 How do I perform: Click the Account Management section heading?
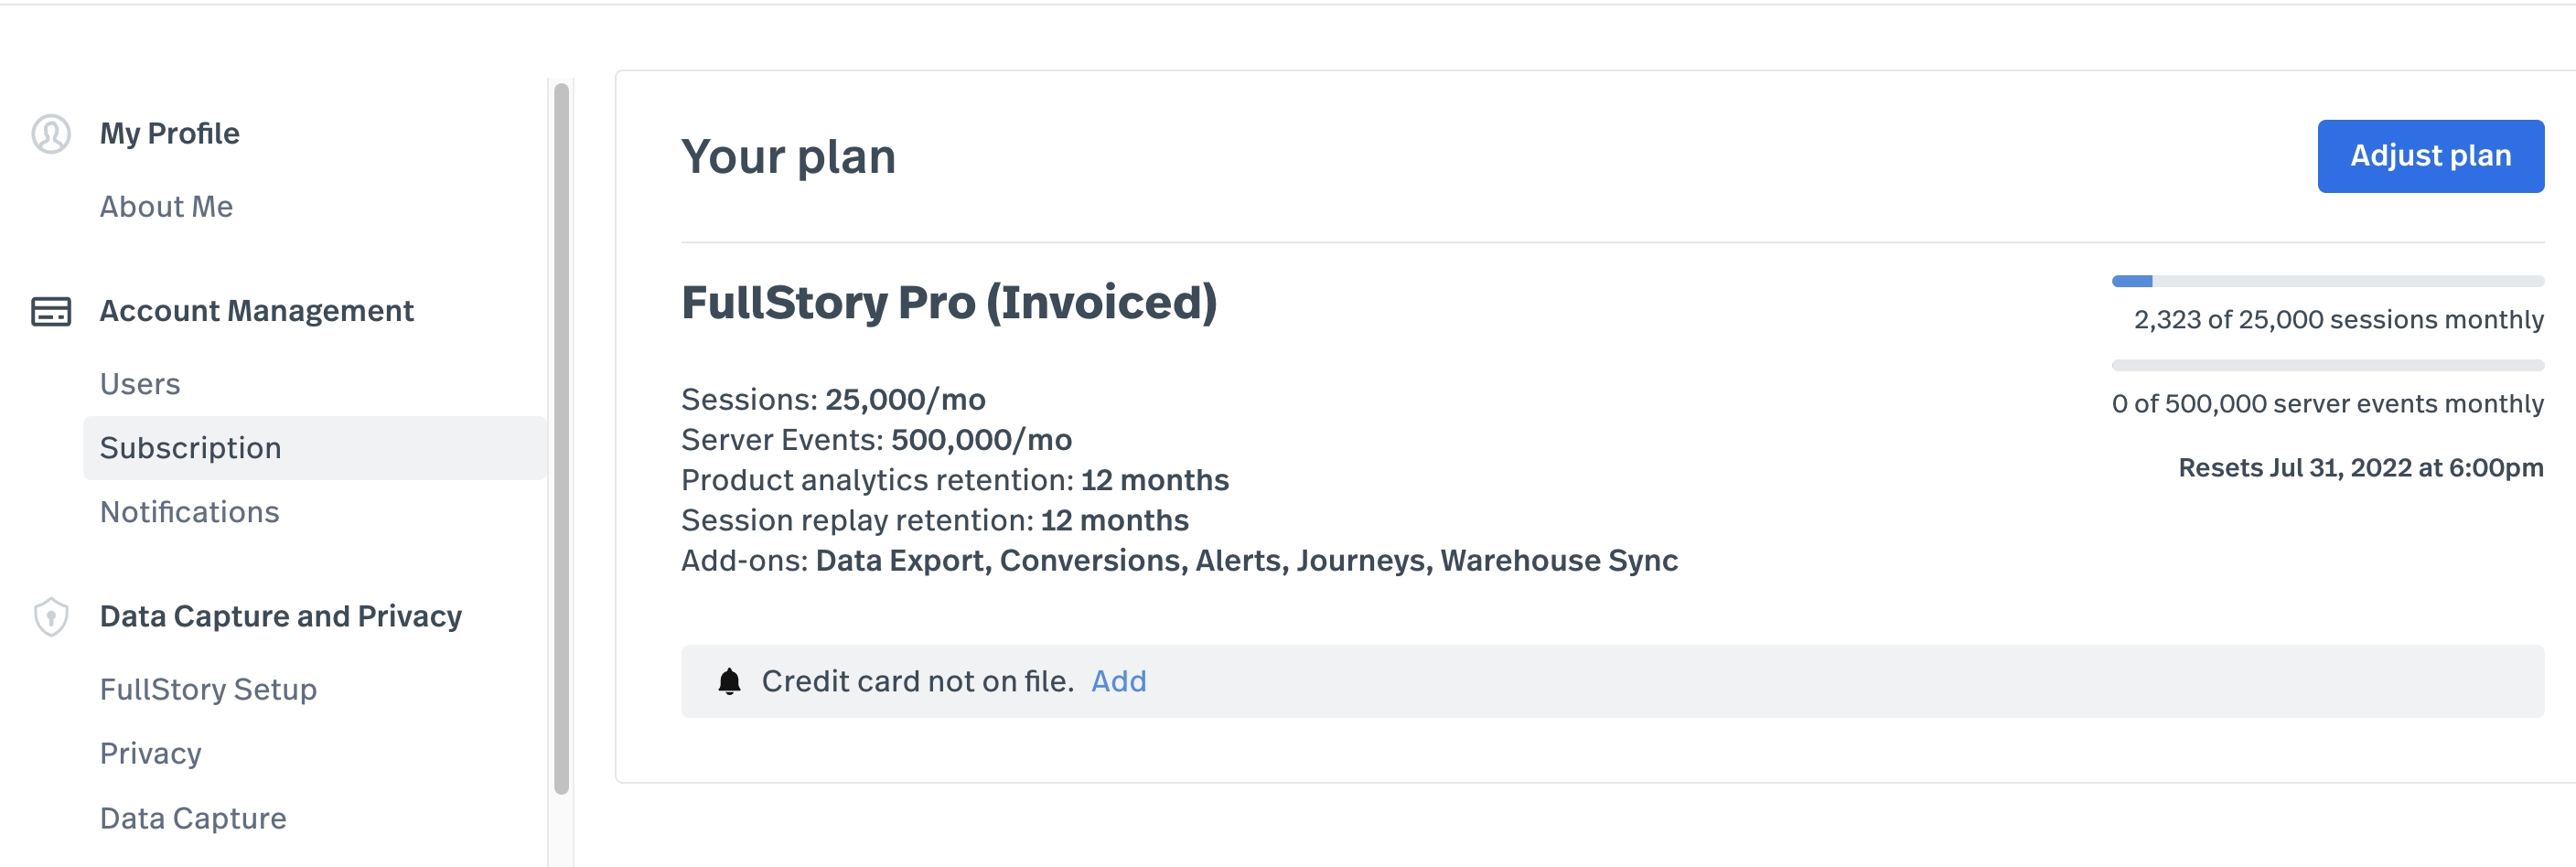[x=256, y=311]
